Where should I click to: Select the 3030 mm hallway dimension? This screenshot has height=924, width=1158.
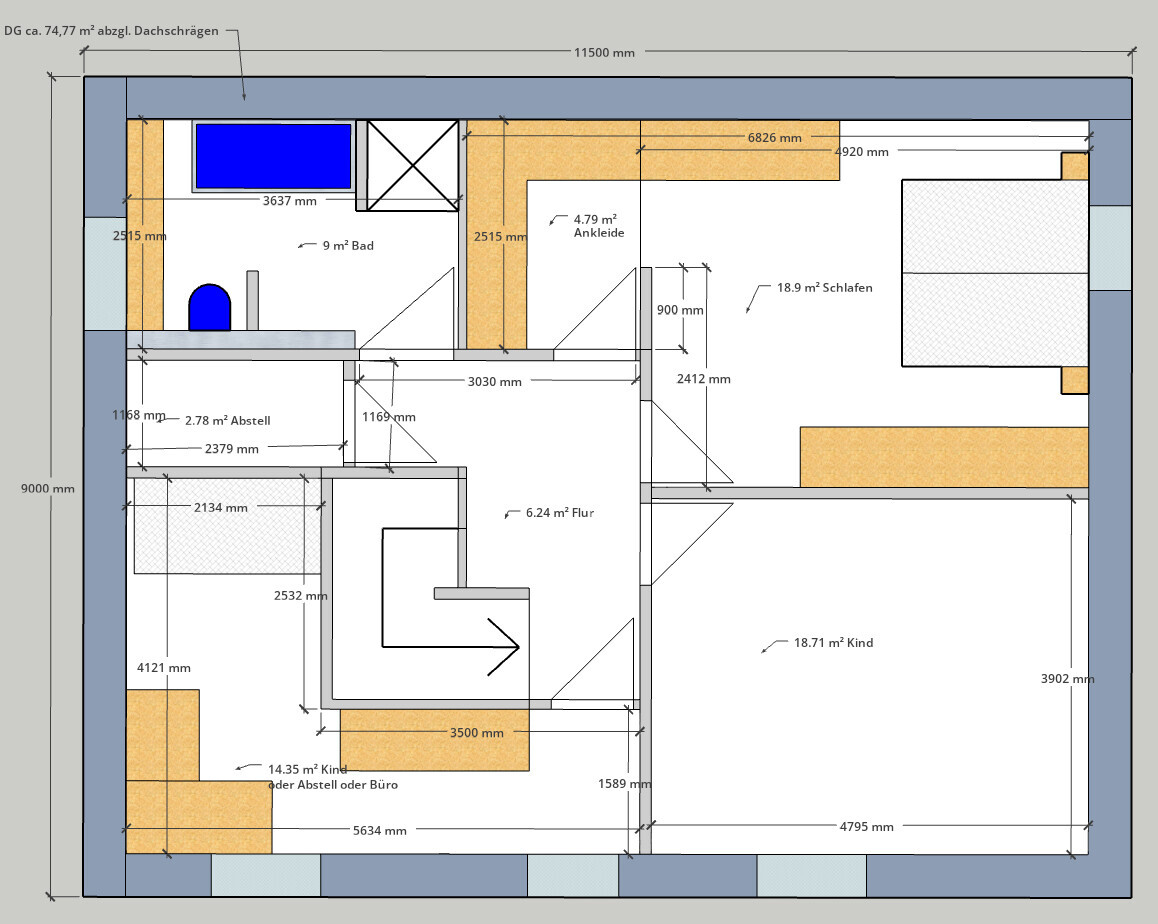[495, 382]
